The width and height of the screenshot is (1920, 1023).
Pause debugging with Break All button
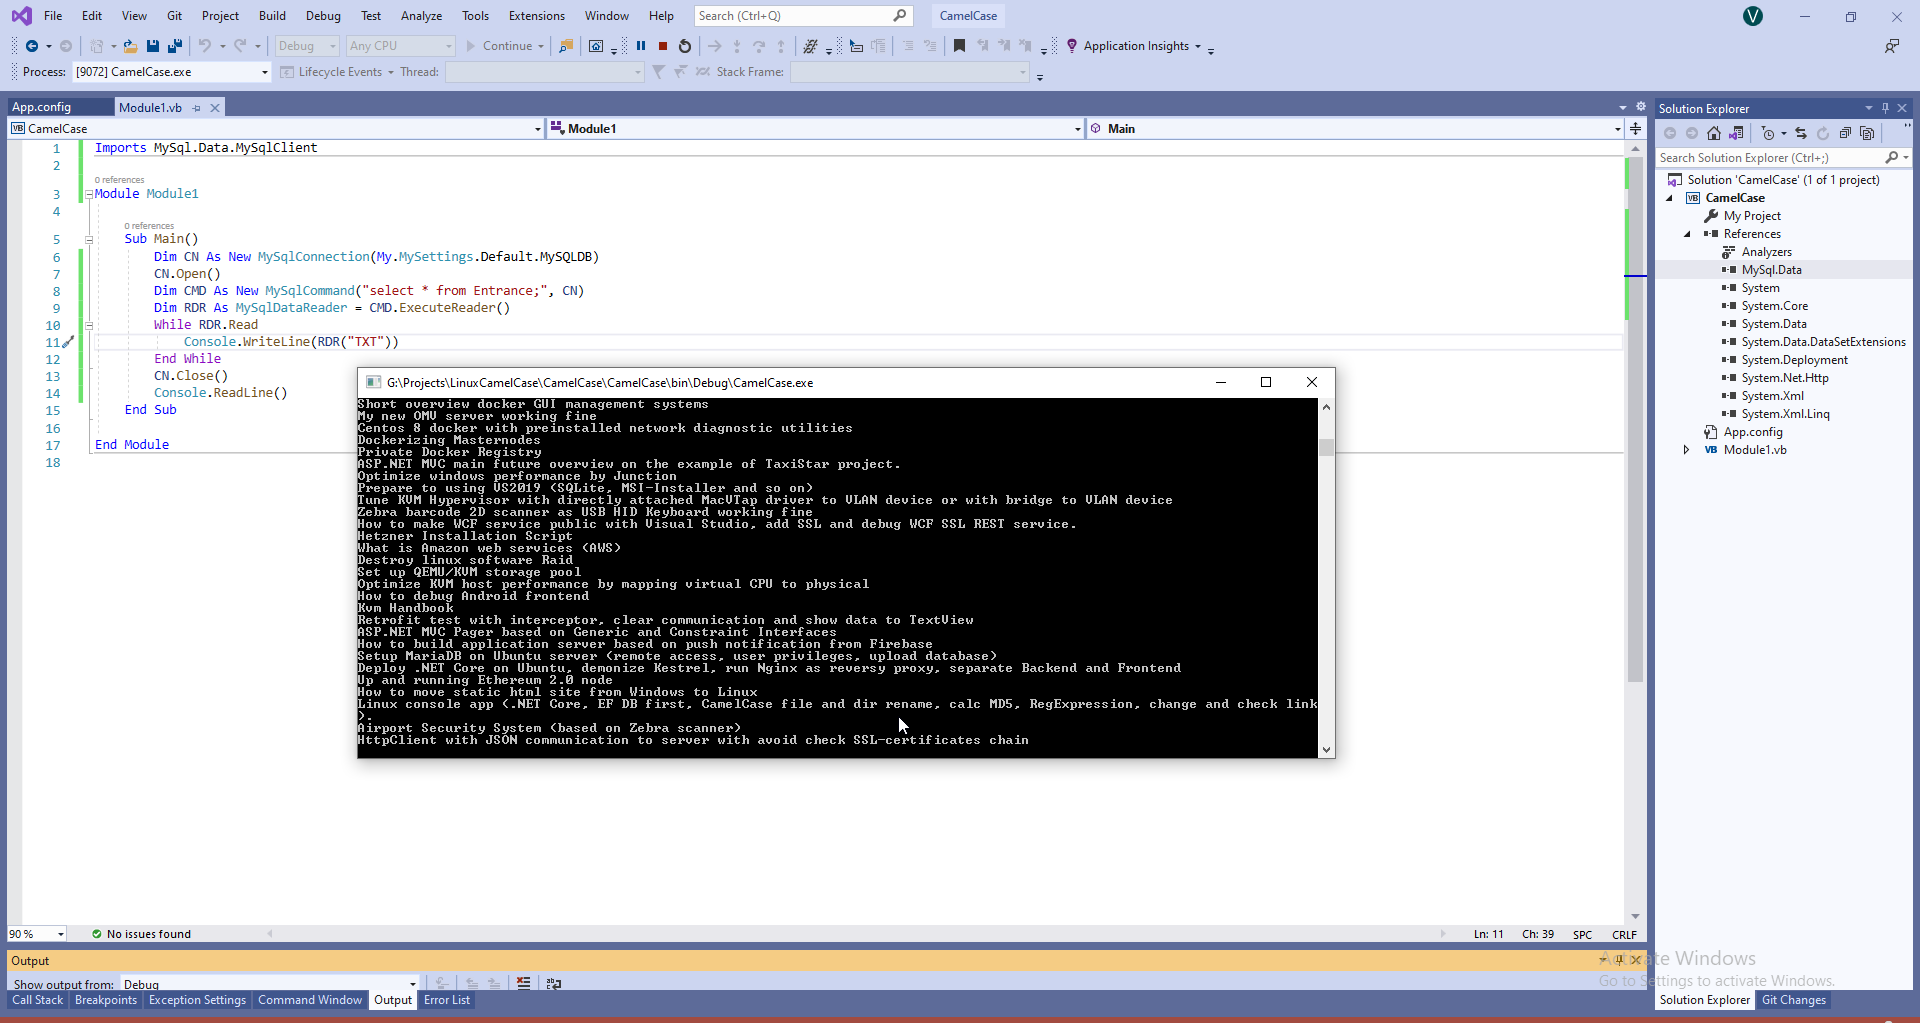click(x=641, y=46)
